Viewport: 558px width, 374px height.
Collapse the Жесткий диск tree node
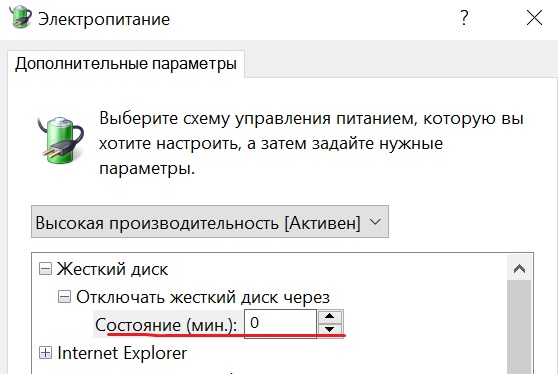coord(45,269)
